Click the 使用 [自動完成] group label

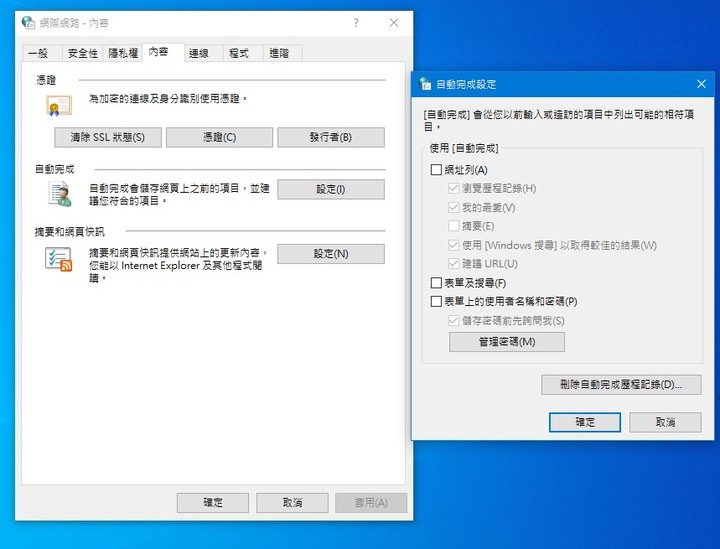pyautogui.click(x=464, y=148)
